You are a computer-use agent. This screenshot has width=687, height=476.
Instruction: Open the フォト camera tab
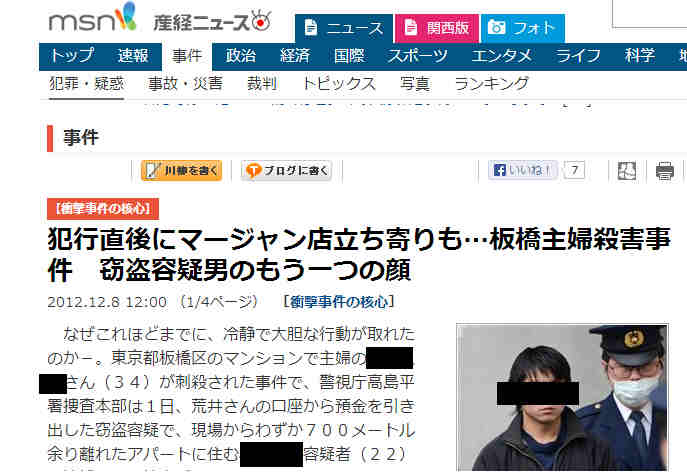(x=523, y=28)
